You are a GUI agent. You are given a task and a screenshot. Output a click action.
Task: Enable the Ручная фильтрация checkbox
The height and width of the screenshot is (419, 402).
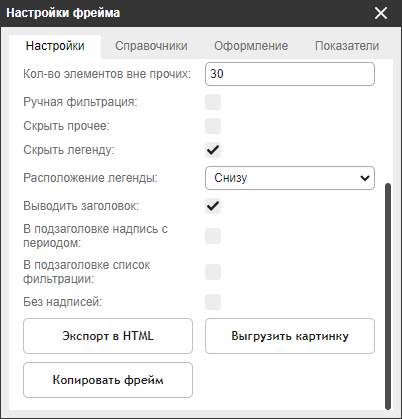(x=213, y=102)
